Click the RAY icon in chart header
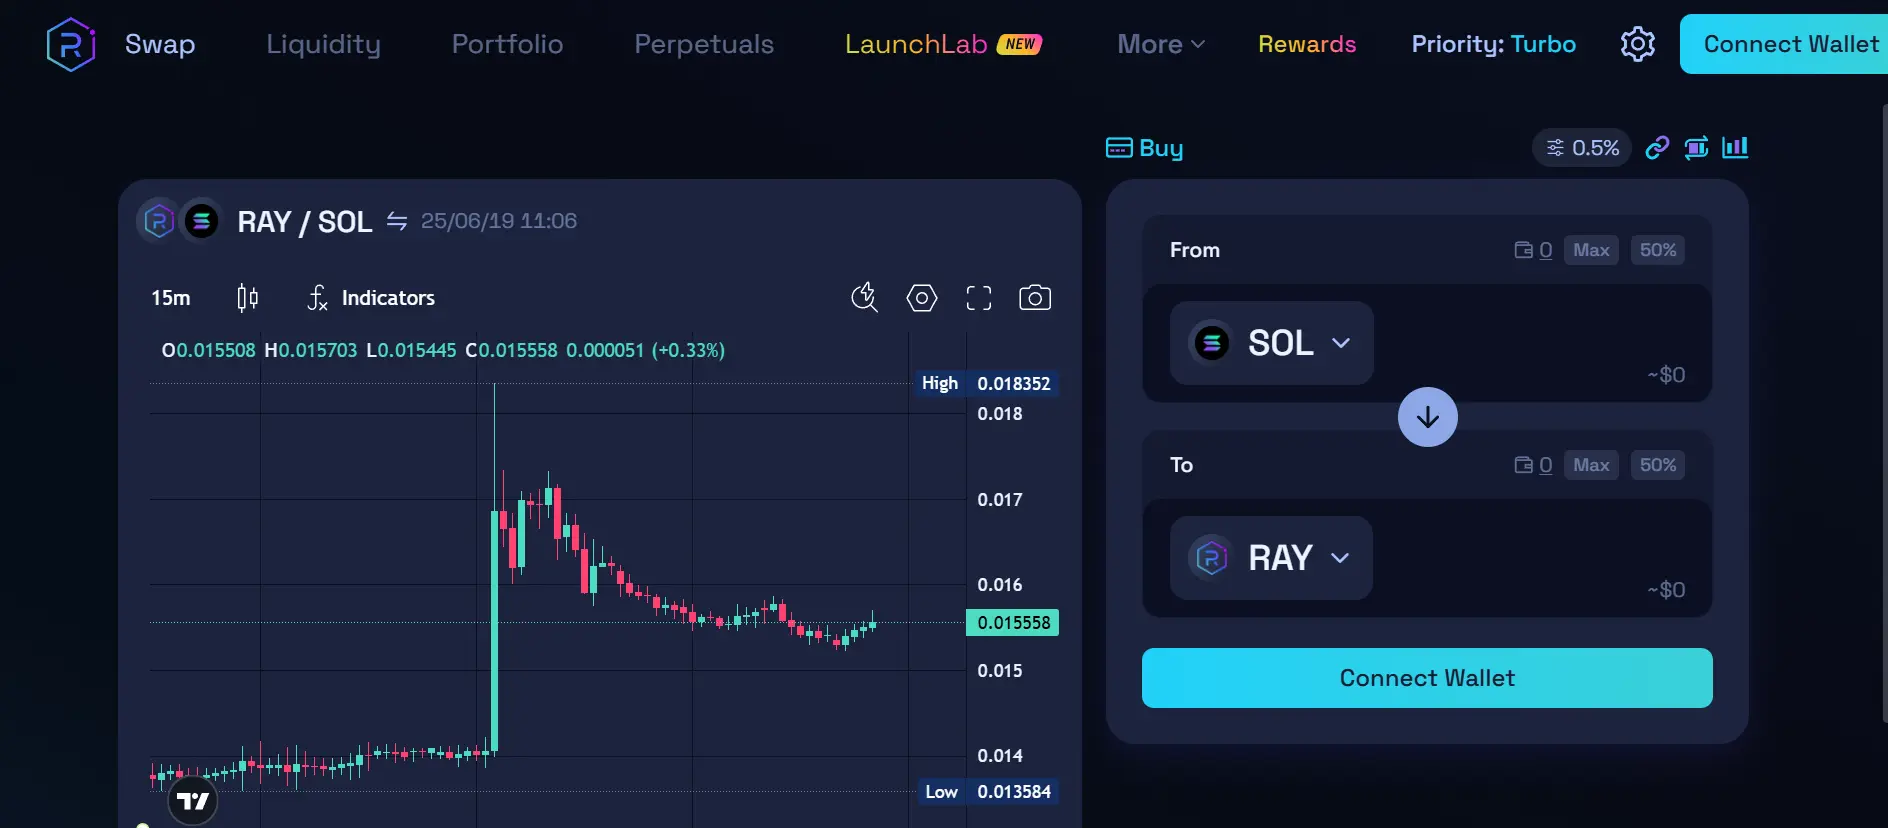This screenshot has width=1888, height=828. (x=158, y=221)
